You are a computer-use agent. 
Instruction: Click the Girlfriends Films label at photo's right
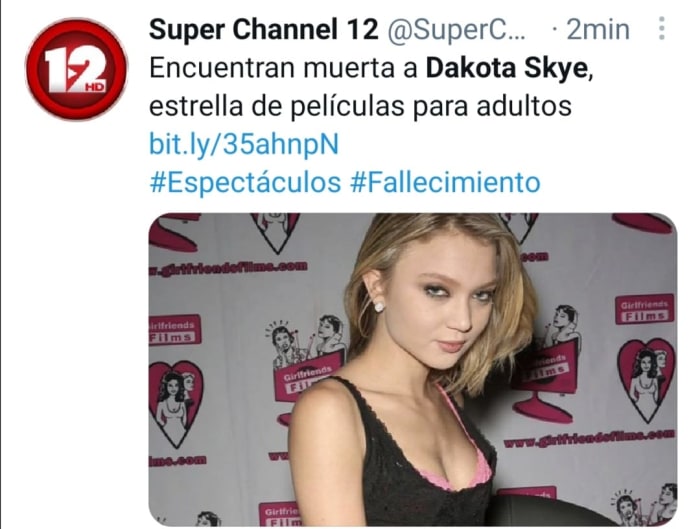click(645, 309)
